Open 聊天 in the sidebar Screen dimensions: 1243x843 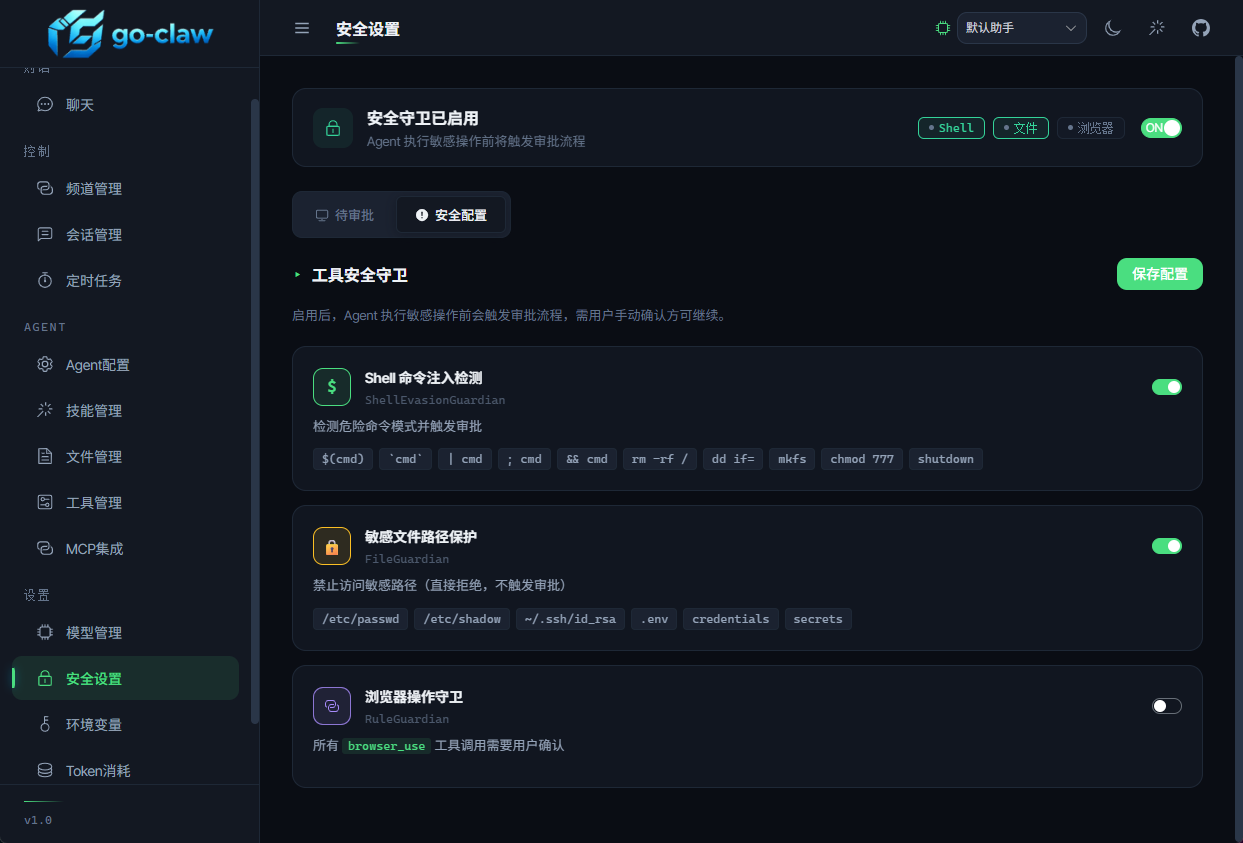[126, 104]
